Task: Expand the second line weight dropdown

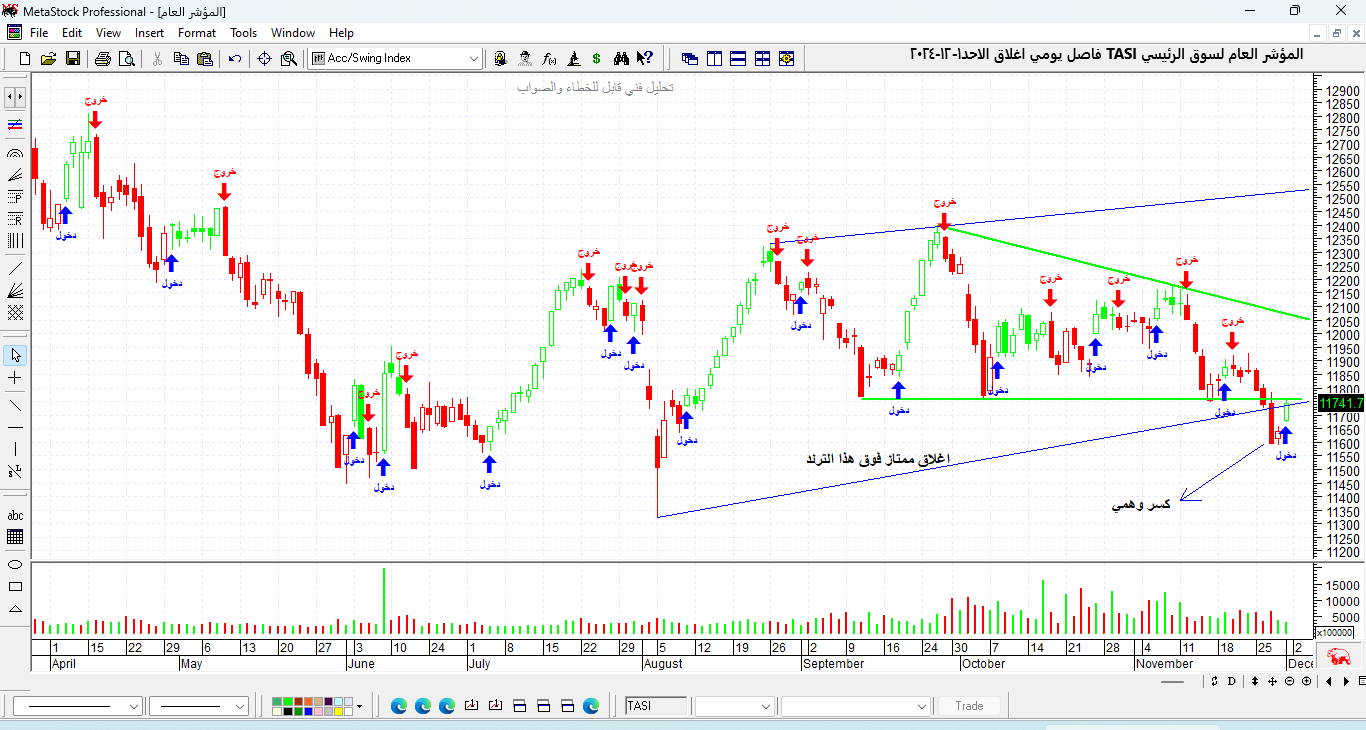Action: 240,706
